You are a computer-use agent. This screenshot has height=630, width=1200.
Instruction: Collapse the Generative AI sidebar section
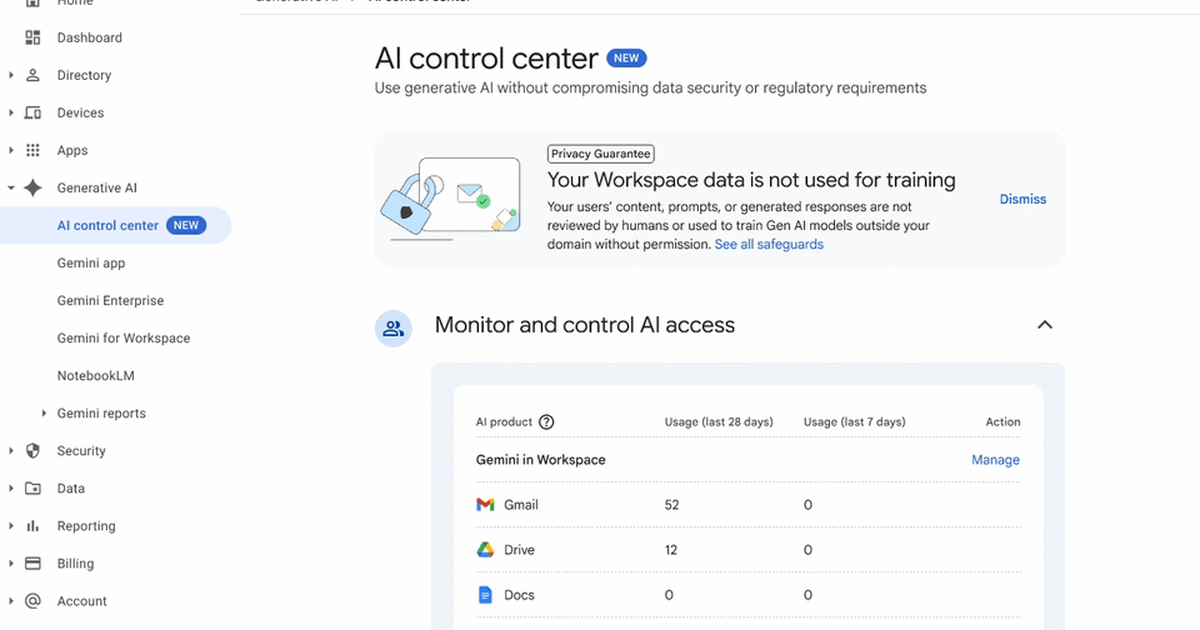click(11, 188)
